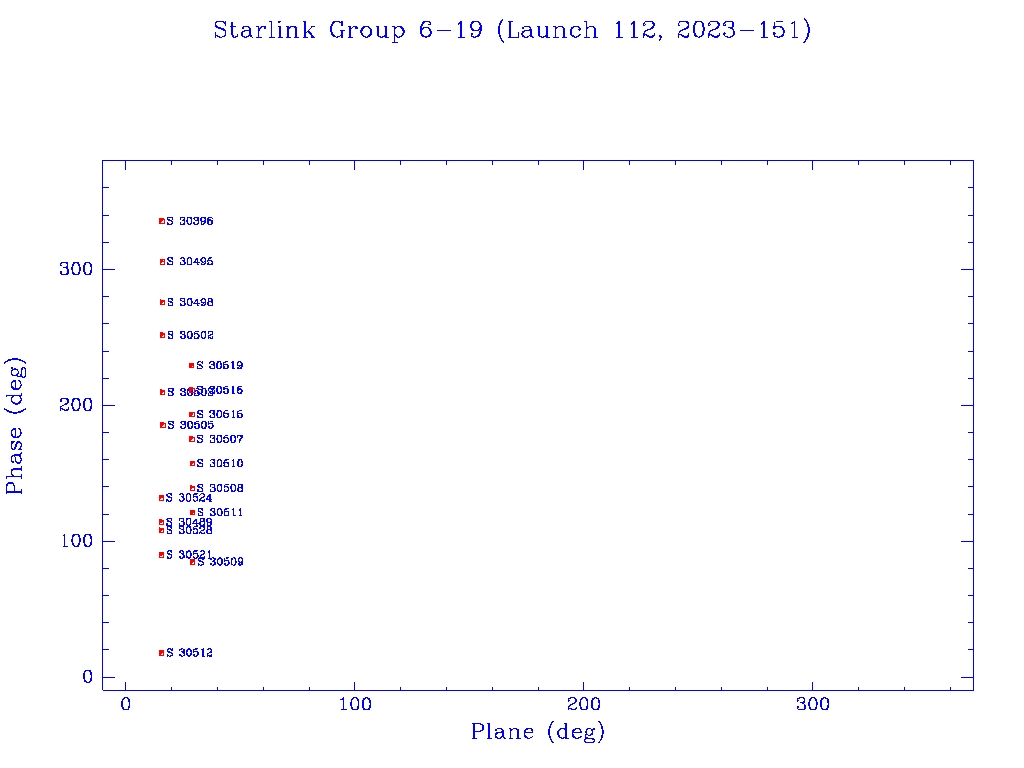This screenshot has height=768, width=1024.
Task: Select the S 30509 satellite marker
Action: [192, 562]
